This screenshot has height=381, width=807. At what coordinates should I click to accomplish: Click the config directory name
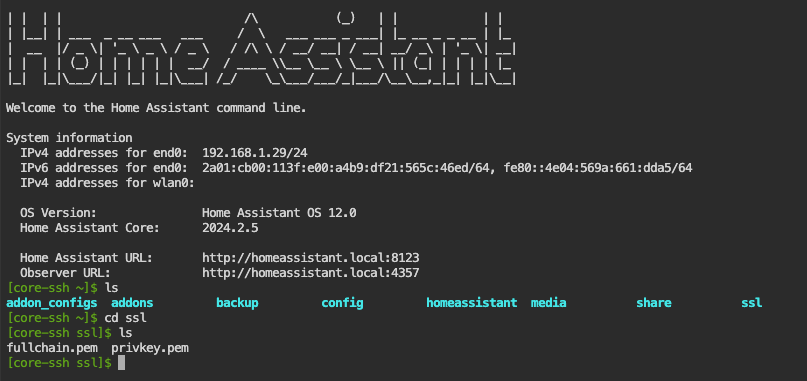(342, 303)
